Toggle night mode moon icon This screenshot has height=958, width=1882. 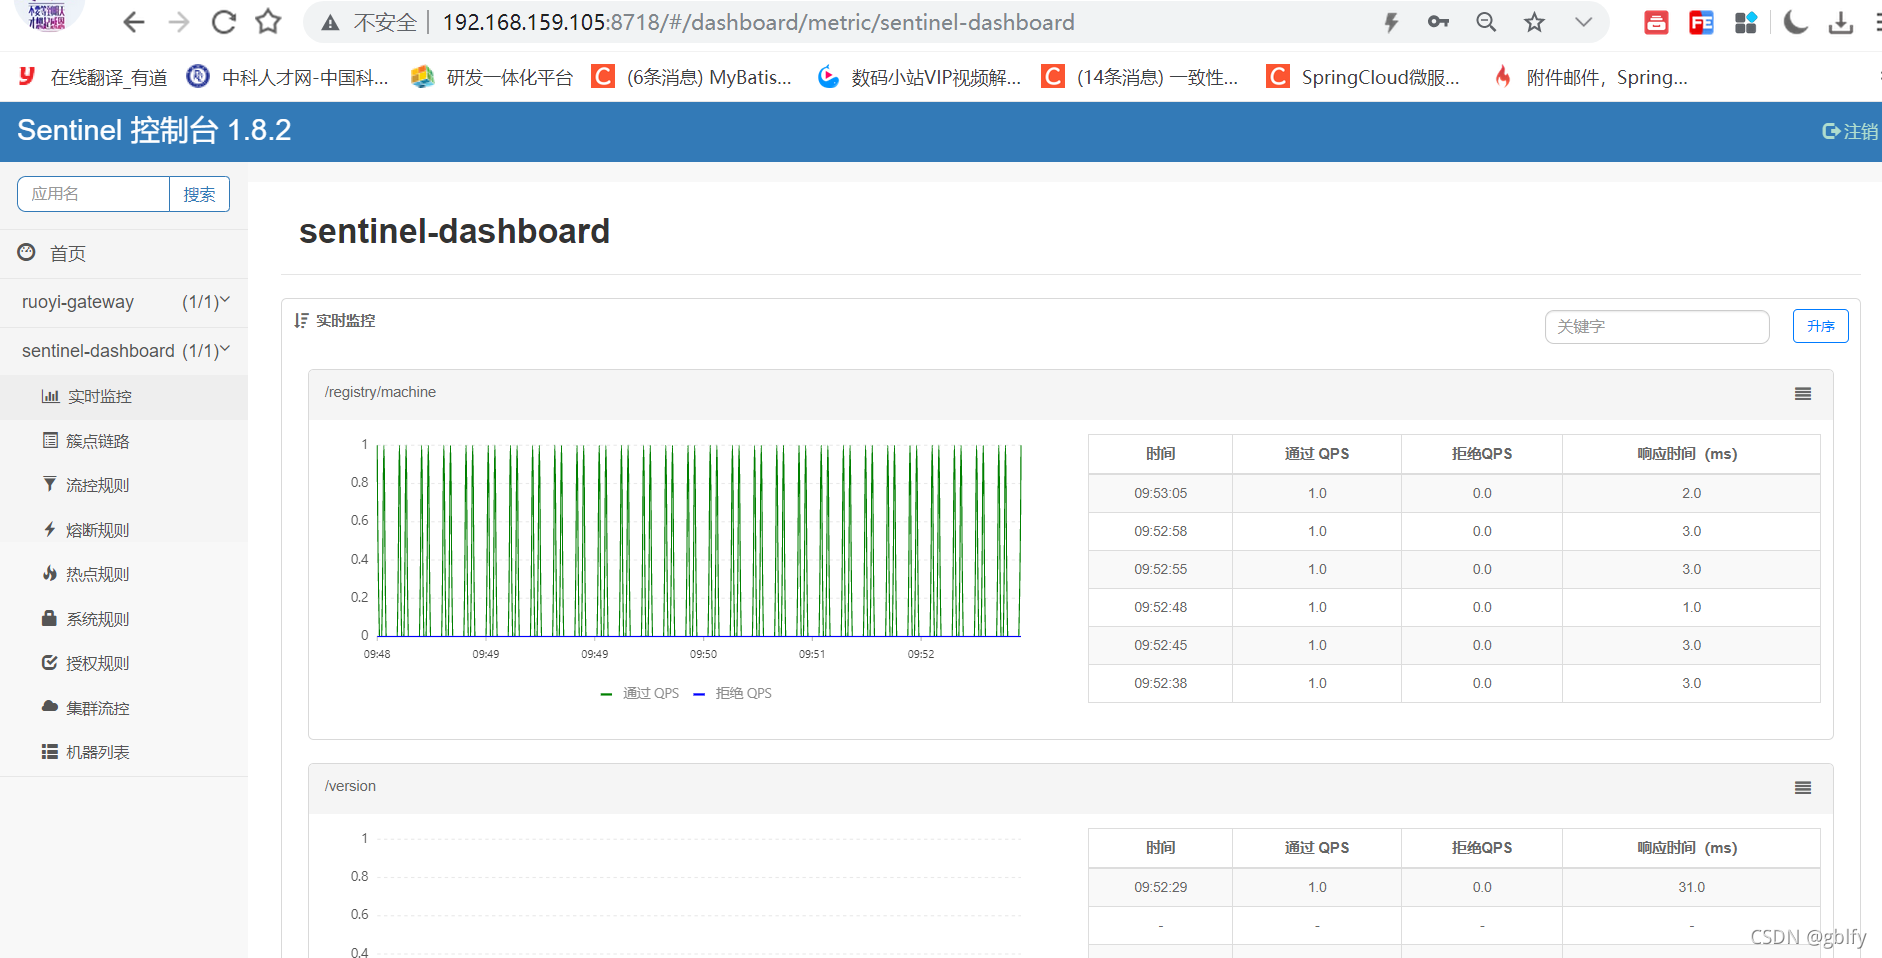pyautogui.click(x=1796, y=22)
